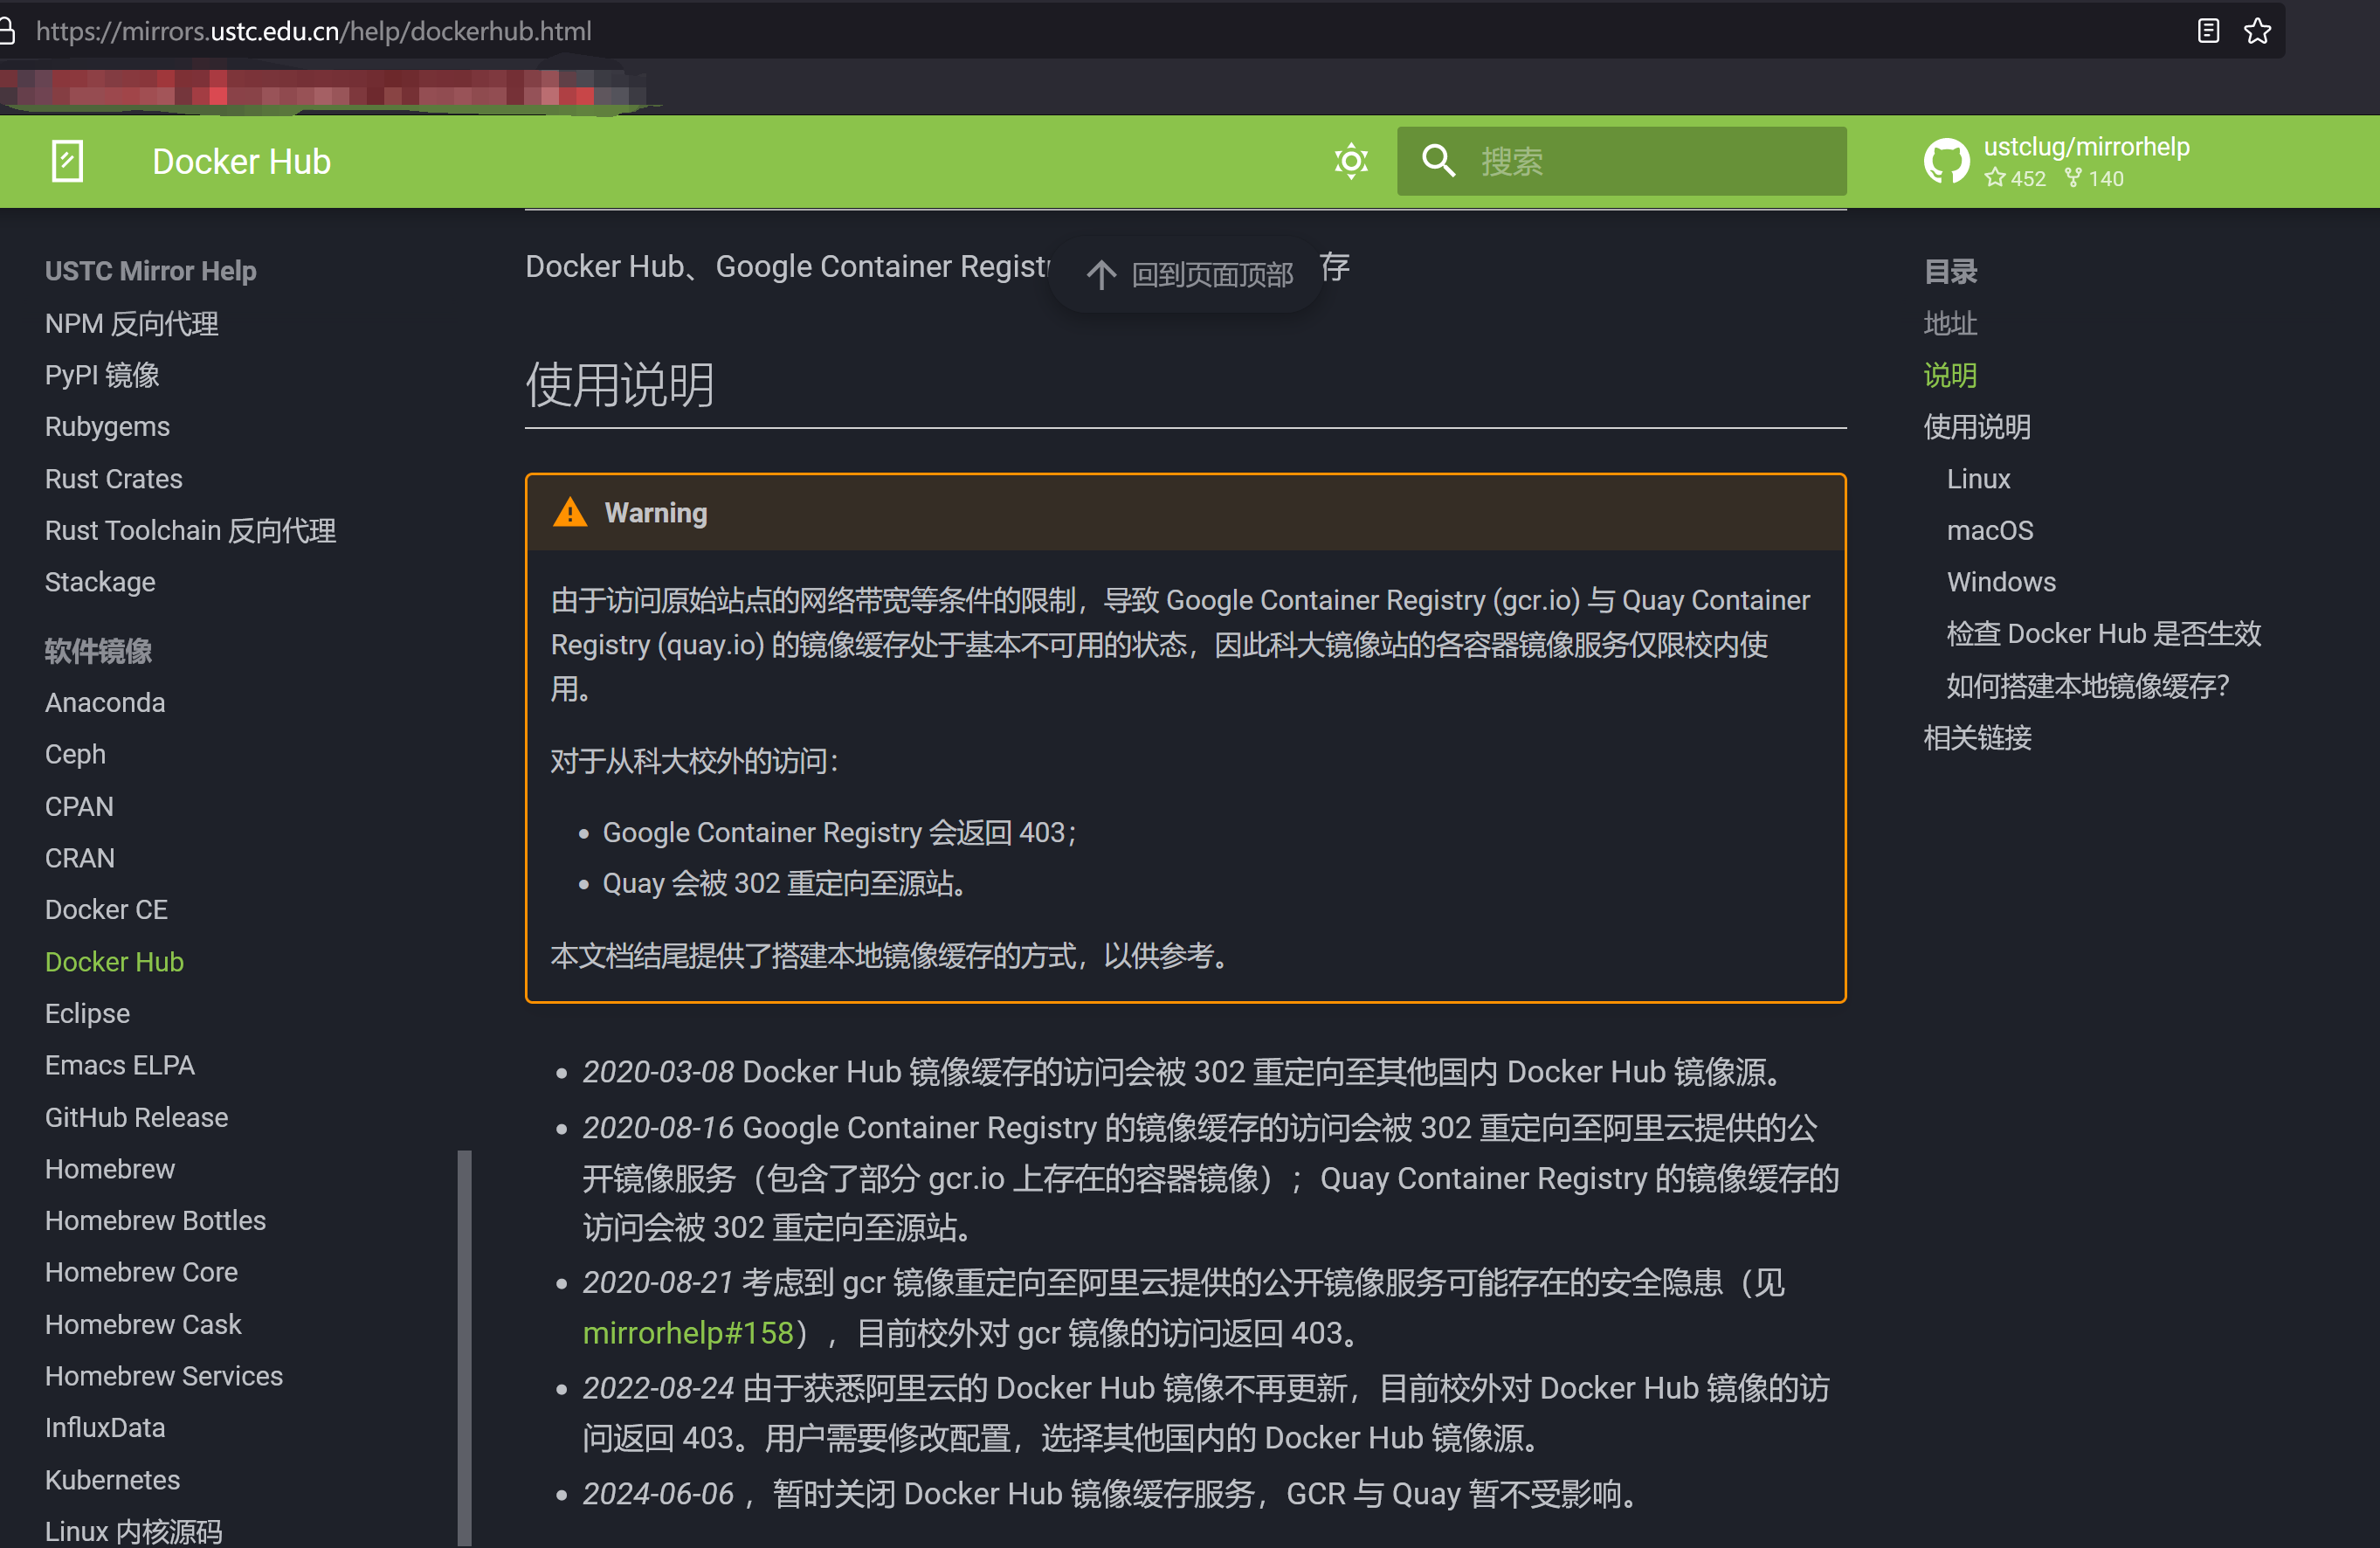Open Rust Crates help page
This screenshot has height=1548, width=2380.
tap(113, 479)
